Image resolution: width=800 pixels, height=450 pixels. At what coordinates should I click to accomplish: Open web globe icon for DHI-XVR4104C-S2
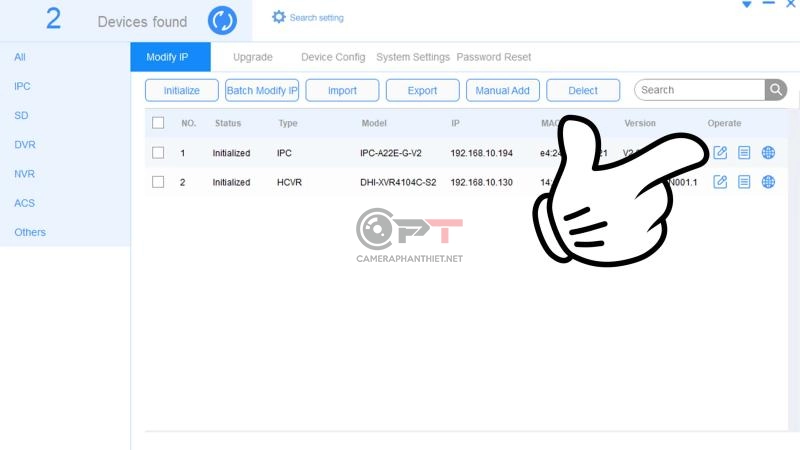click(x=768, y=182)
